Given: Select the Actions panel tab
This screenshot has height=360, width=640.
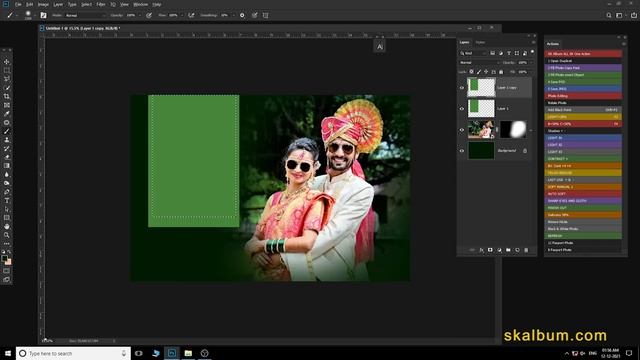Looking at the screenshot, I should click(553, 44).
